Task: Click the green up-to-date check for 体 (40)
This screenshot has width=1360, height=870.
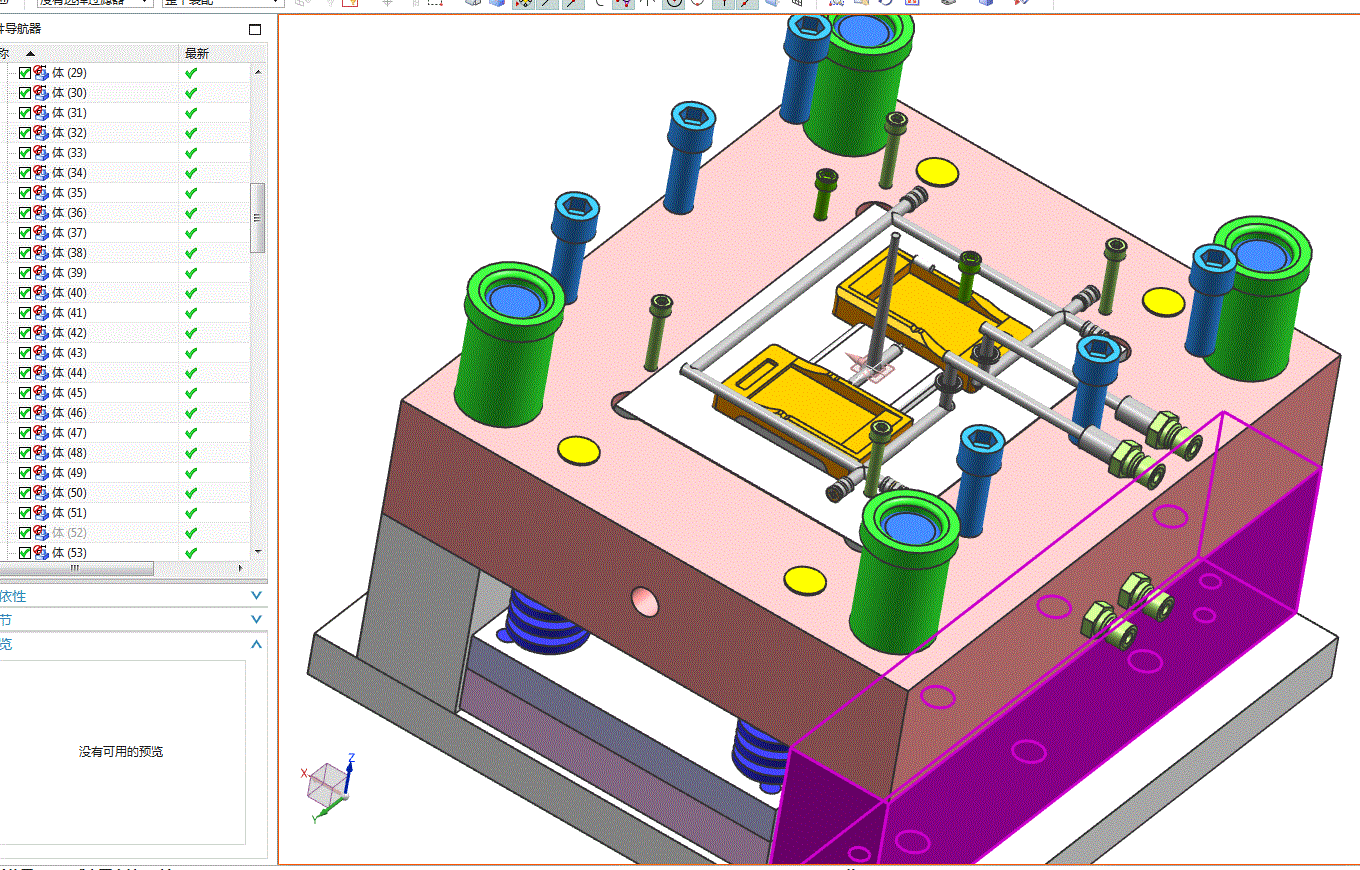Action: click(x=191, y=293)
